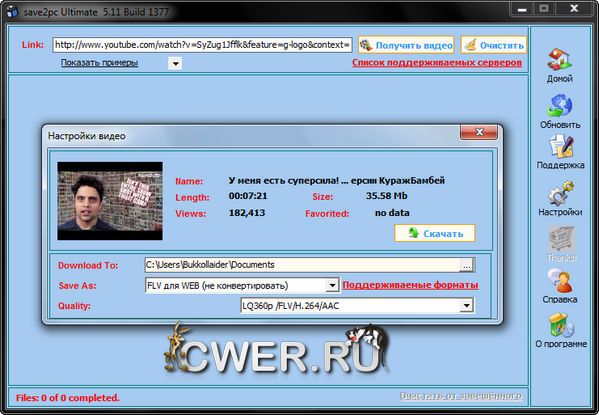Click the 00:07:21 length value
The width and height of the screenshot is (599, 415).
pyautogui.click(x=248, y=196)
